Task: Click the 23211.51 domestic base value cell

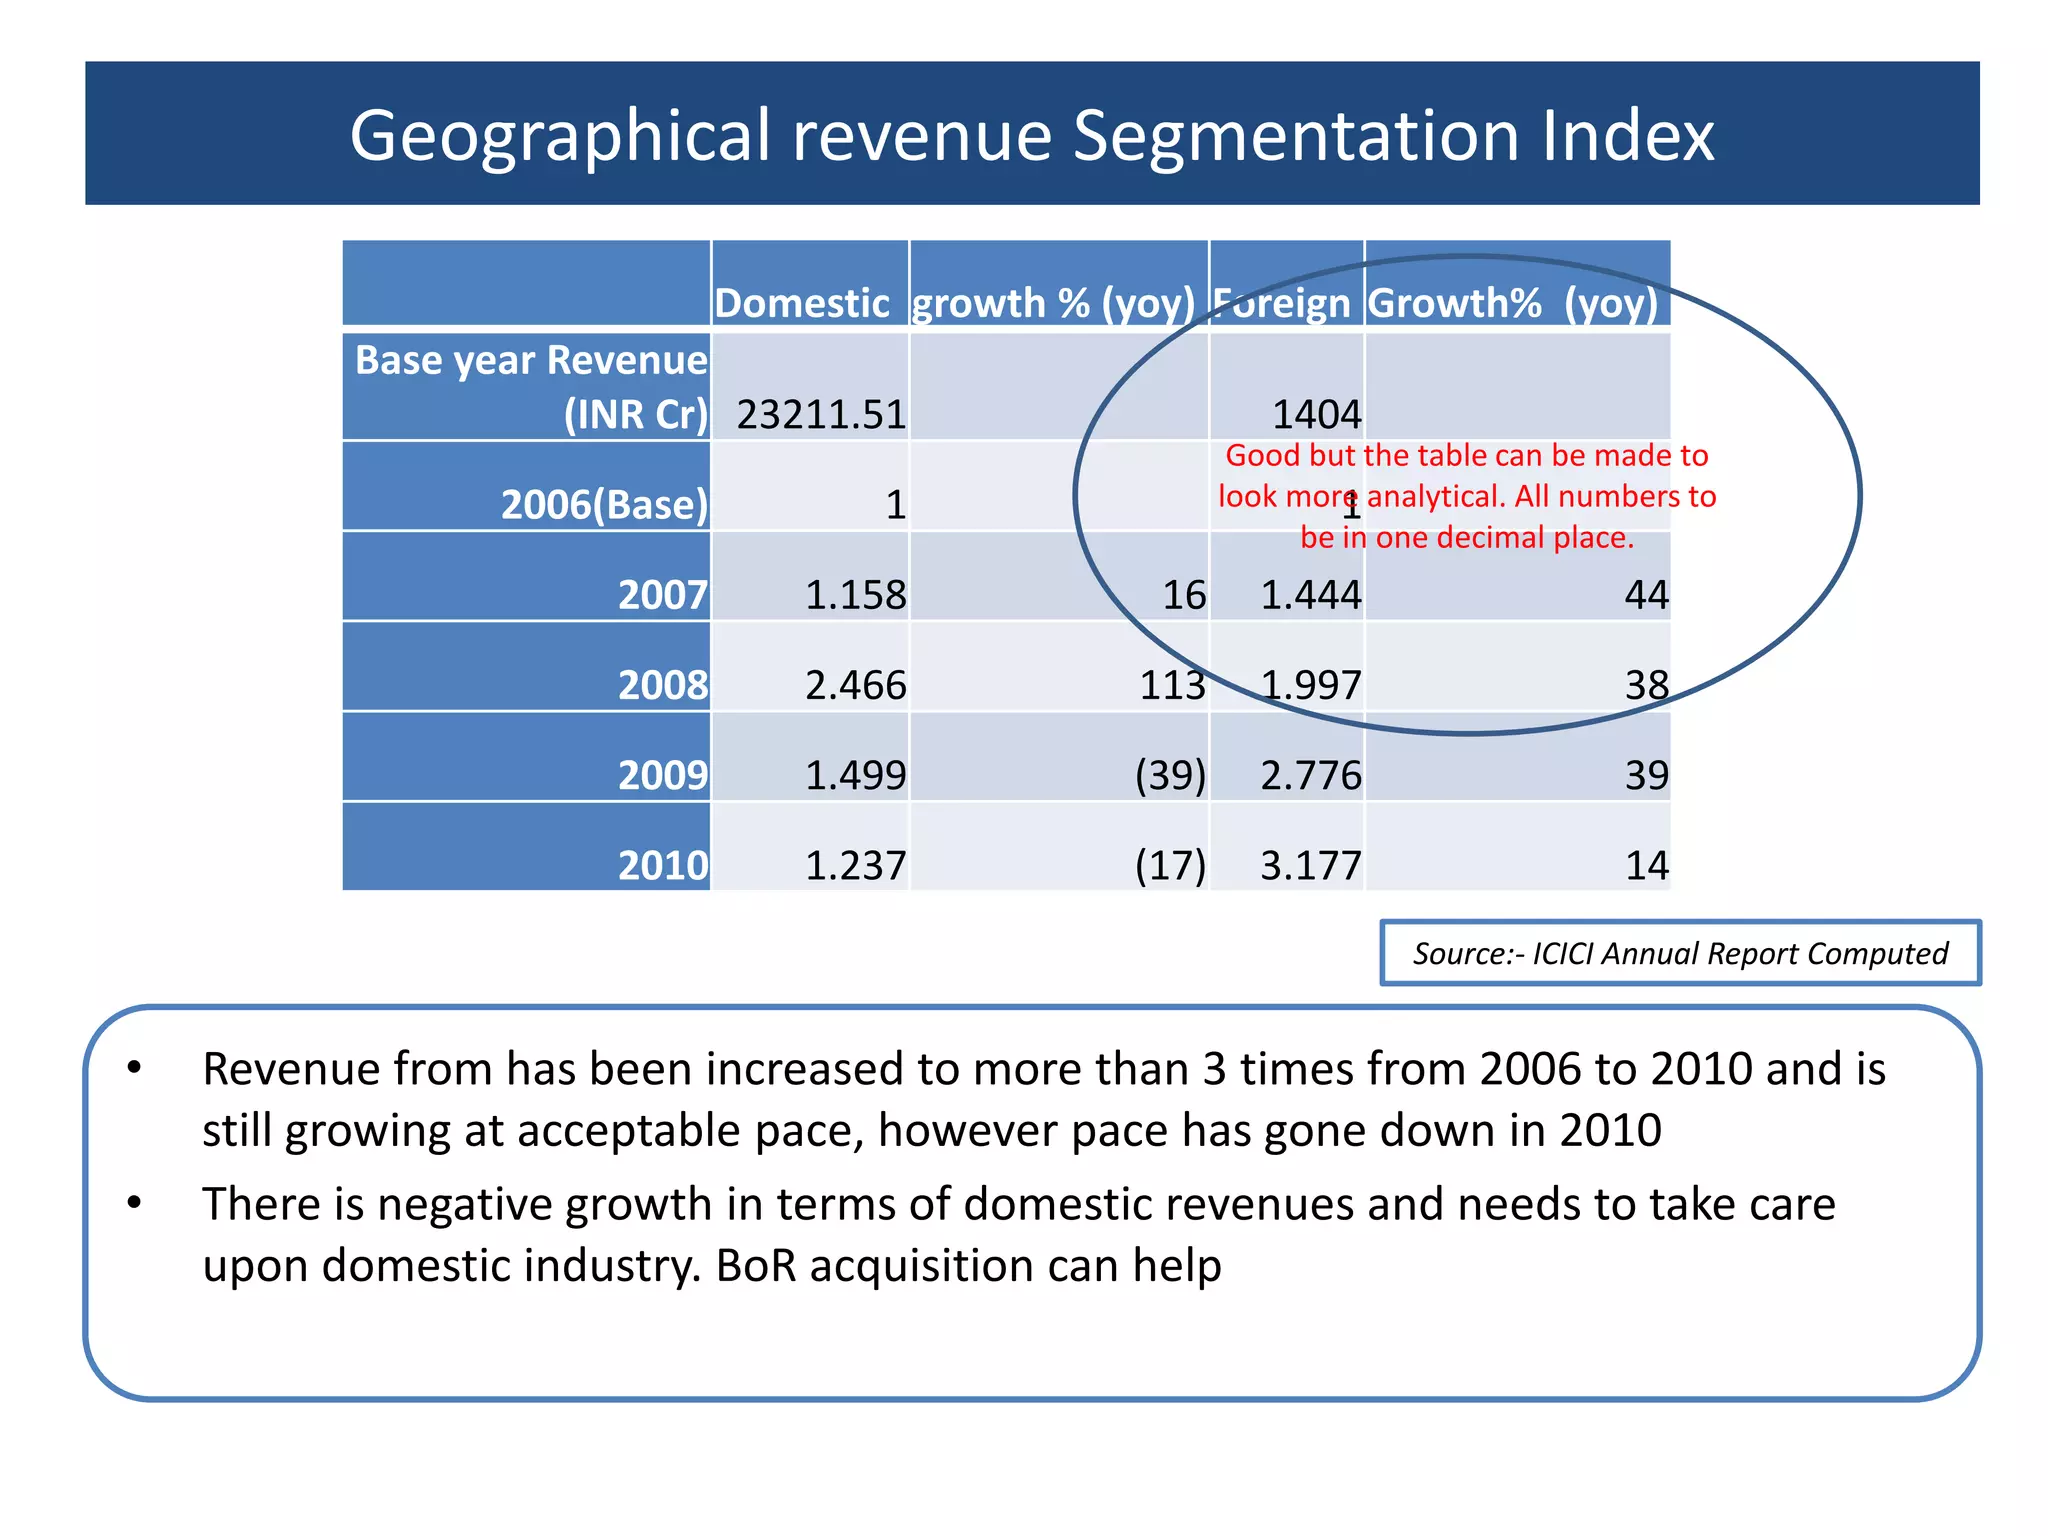Action: pos(821,414)
